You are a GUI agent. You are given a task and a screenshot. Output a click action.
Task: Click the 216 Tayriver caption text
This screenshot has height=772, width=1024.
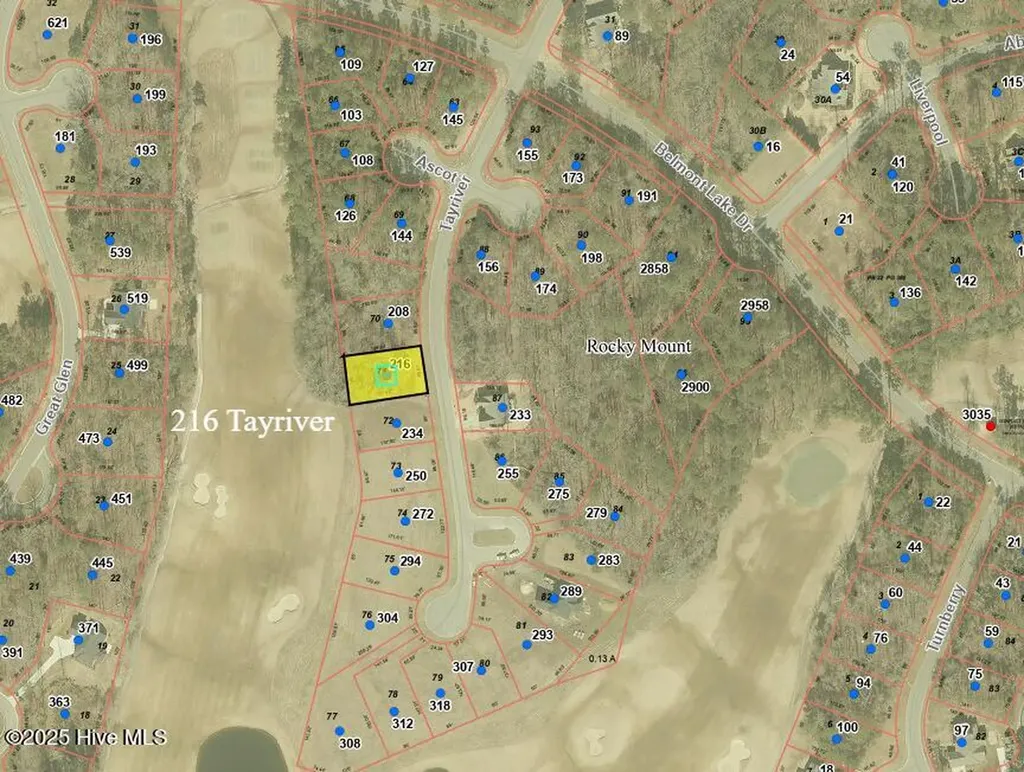[x=252, y=422]
